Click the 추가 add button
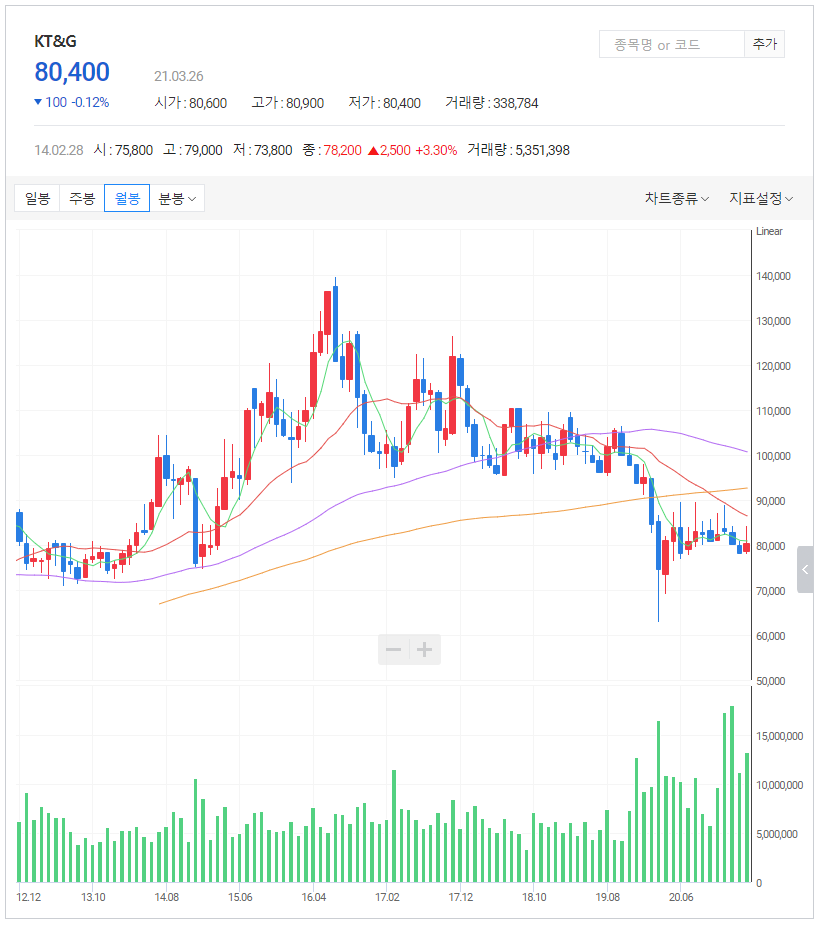This screenshot has height=927, width=821. (x=764, y=44)
